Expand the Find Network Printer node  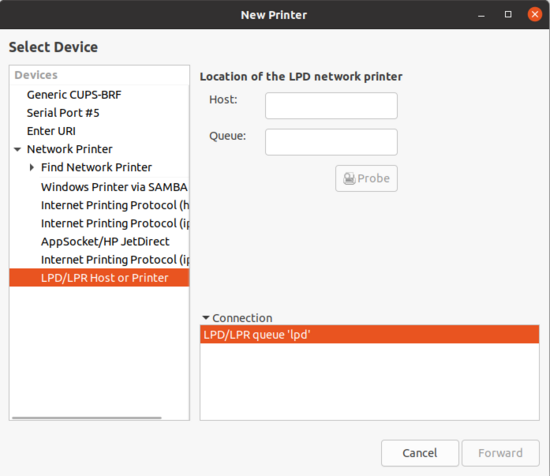(32, 167)
